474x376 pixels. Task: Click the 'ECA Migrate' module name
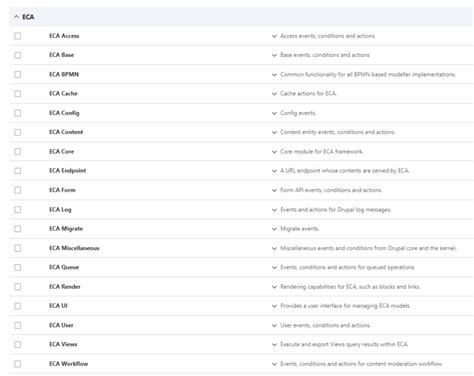tap(66, 229)
